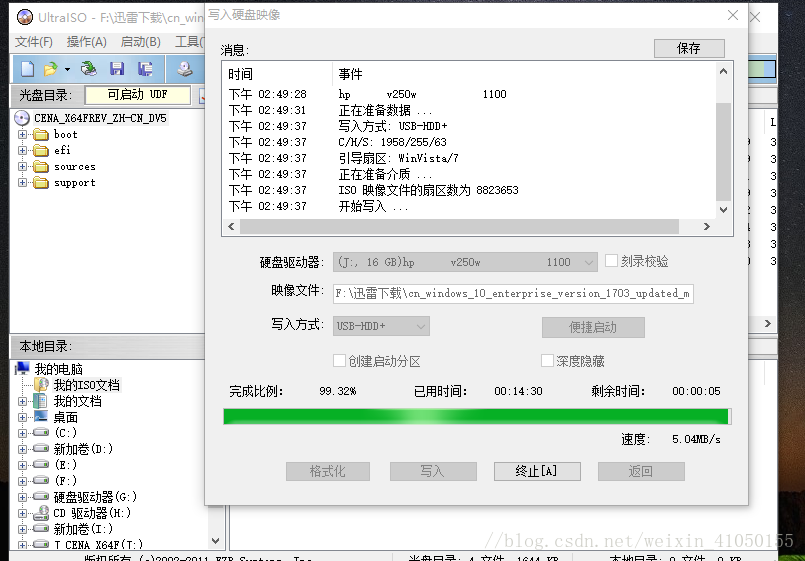This screenshot has height=561, width=805.
Task: Expand the efi folder node
Action: 22,150
